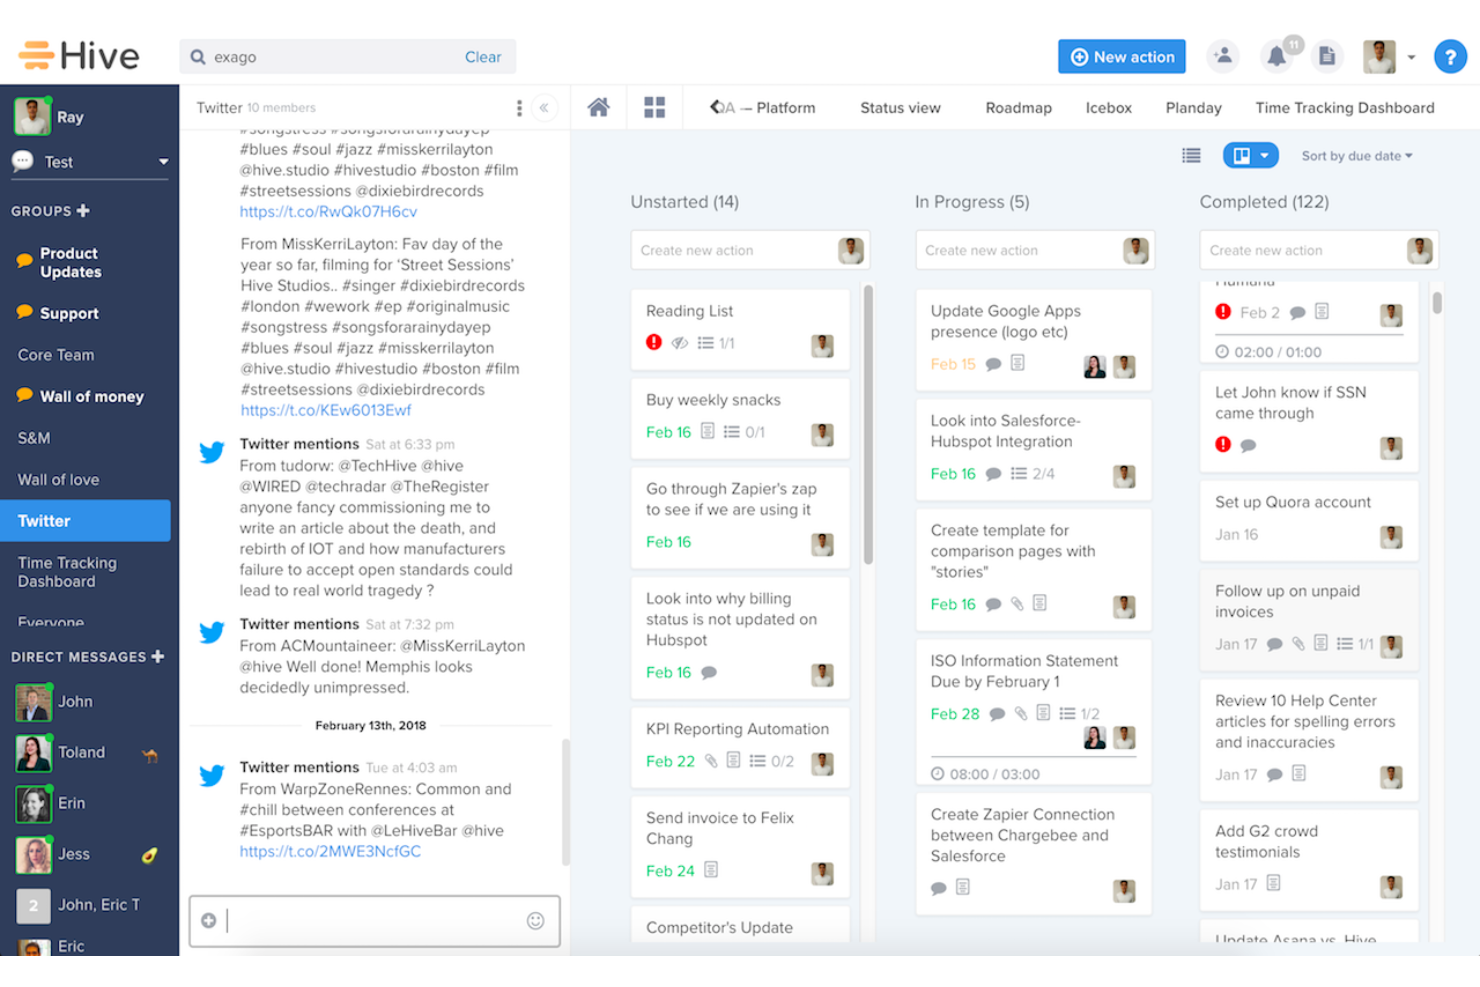Click note icon on Add G2 crowd testimonials card
Screen dimensions: 1480x987
coord(1274,883)
